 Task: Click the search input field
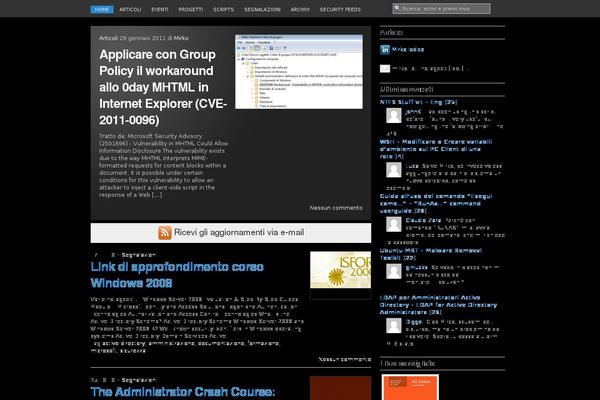coord(441,8)
